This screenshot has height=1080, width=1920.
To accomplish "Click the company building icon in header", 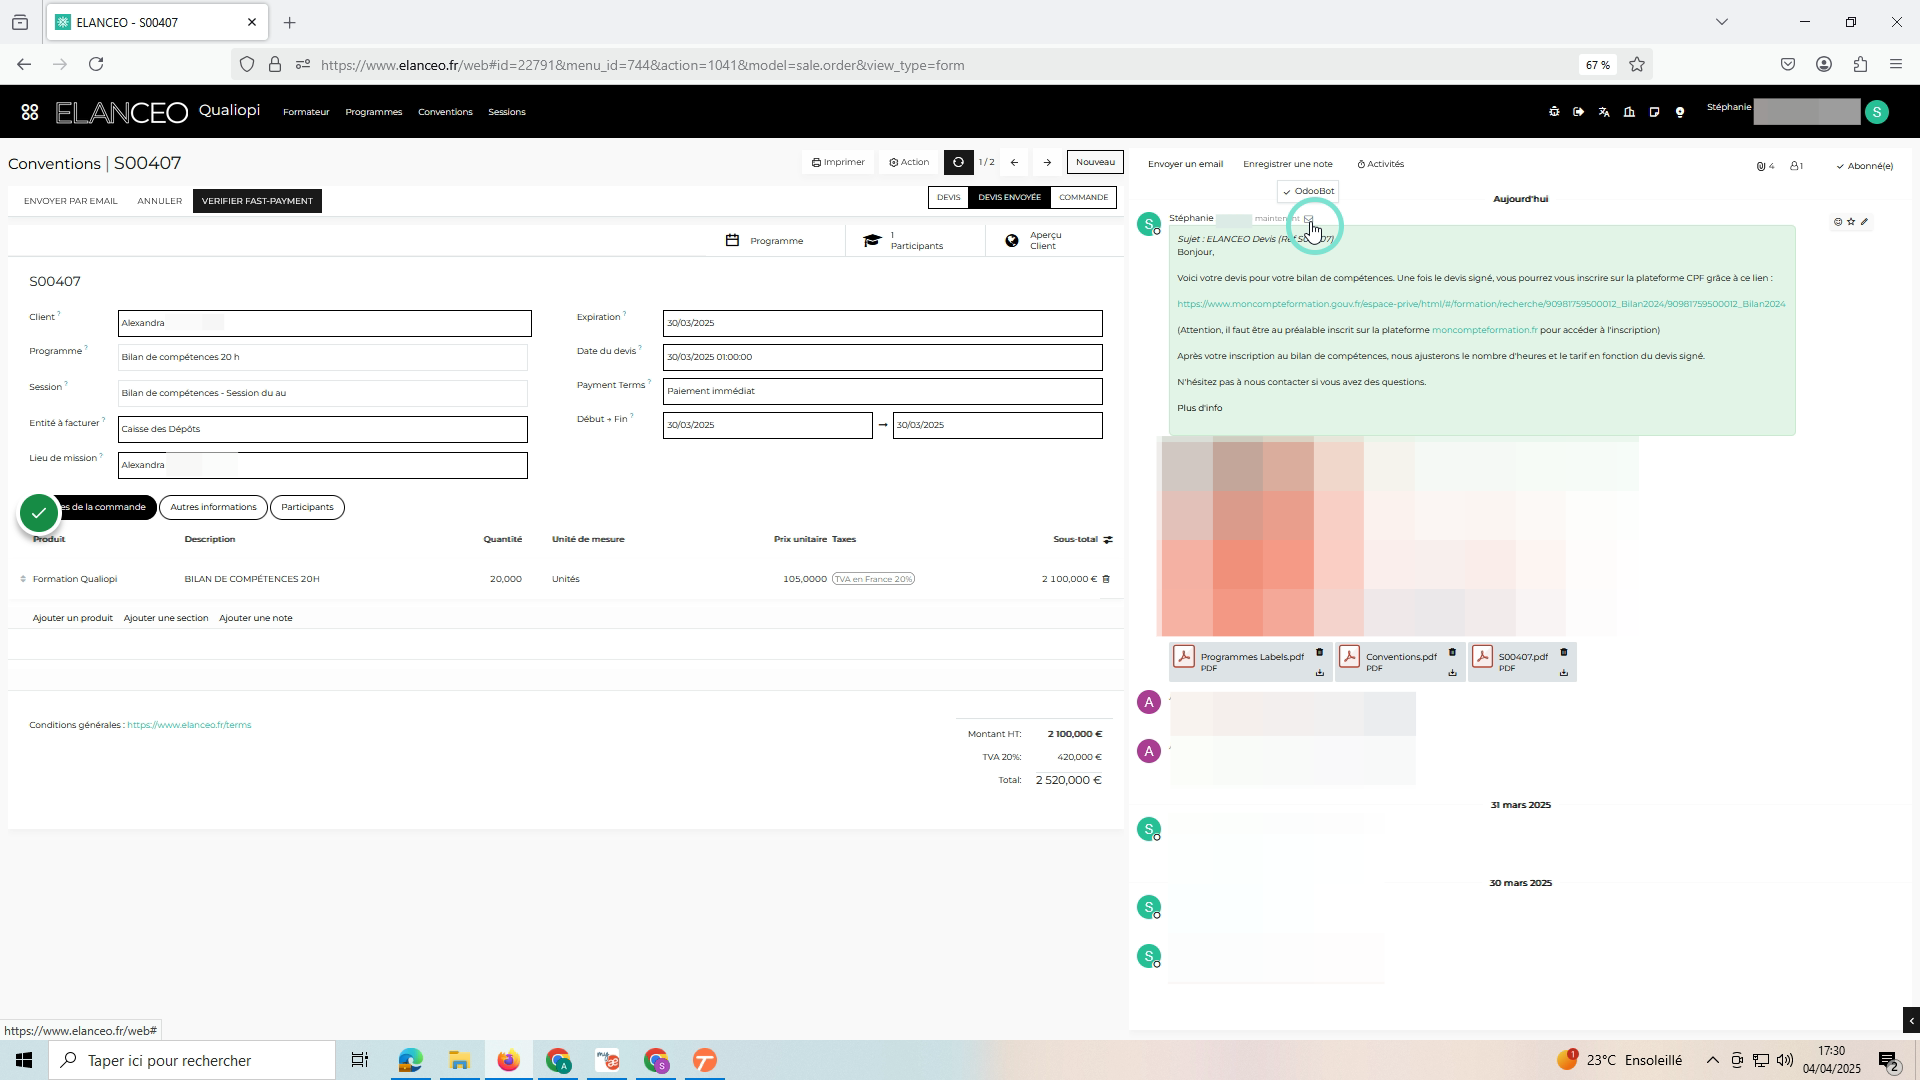I will (x=1629, y=112).
